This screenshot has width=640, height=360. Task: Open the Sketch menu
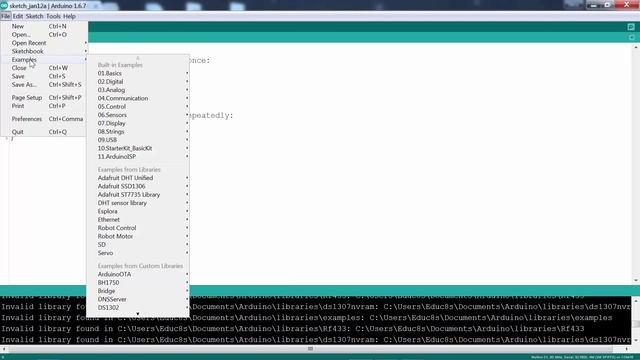pyautogui.click(x=34, y=16)
